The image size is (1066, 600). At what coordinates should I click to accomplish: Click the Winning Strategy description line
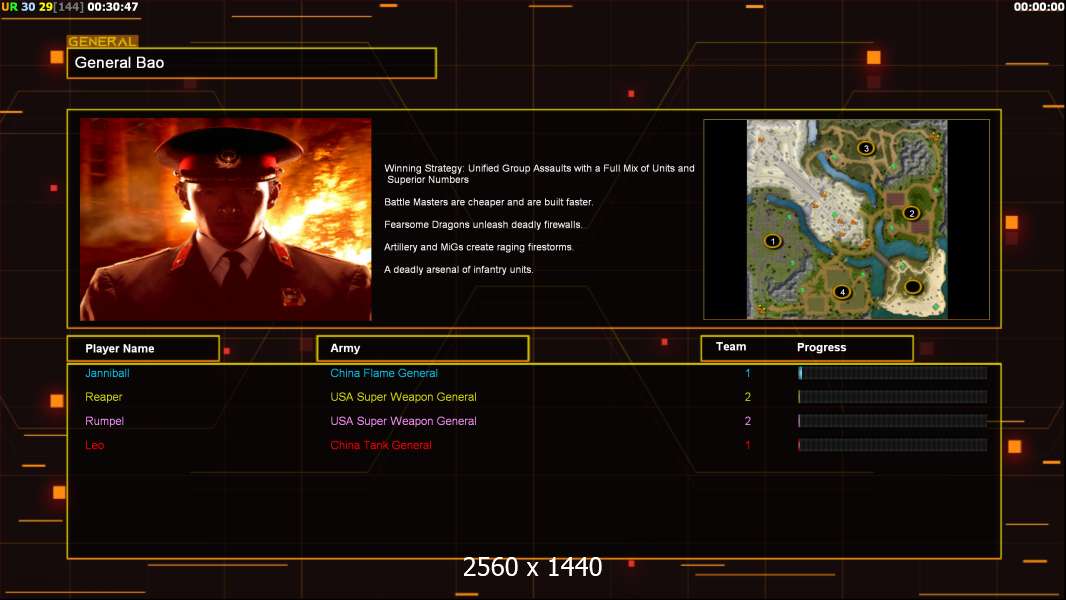tap(539, 174)
